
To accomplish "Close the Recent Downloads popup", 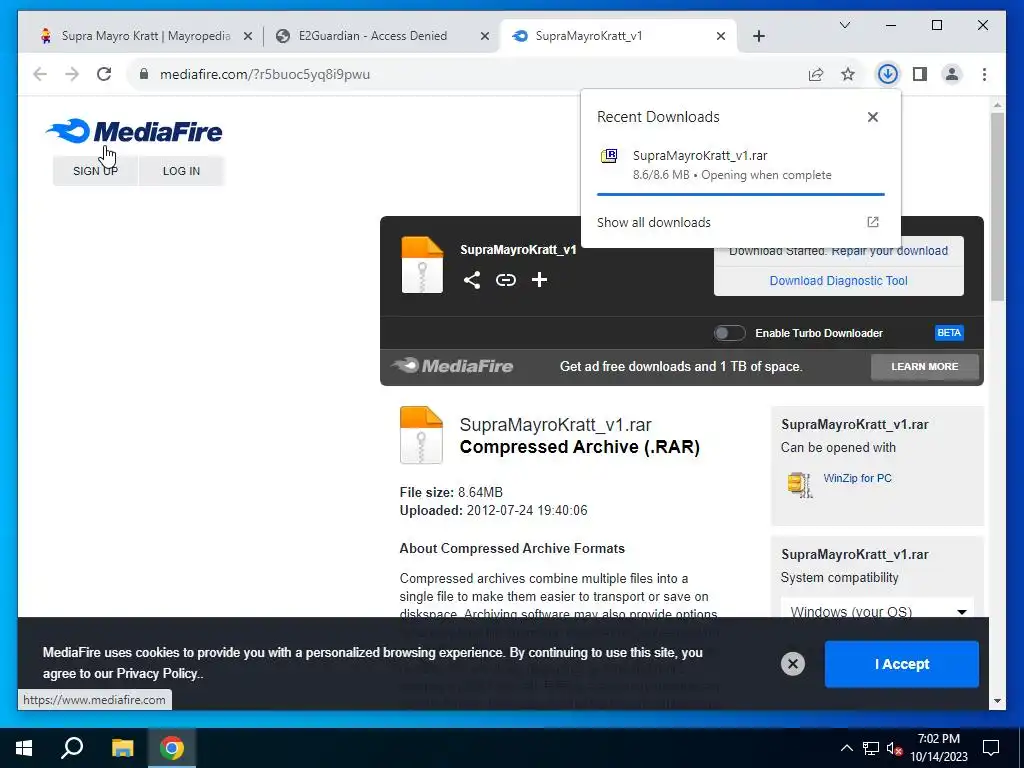I will 872,117.
